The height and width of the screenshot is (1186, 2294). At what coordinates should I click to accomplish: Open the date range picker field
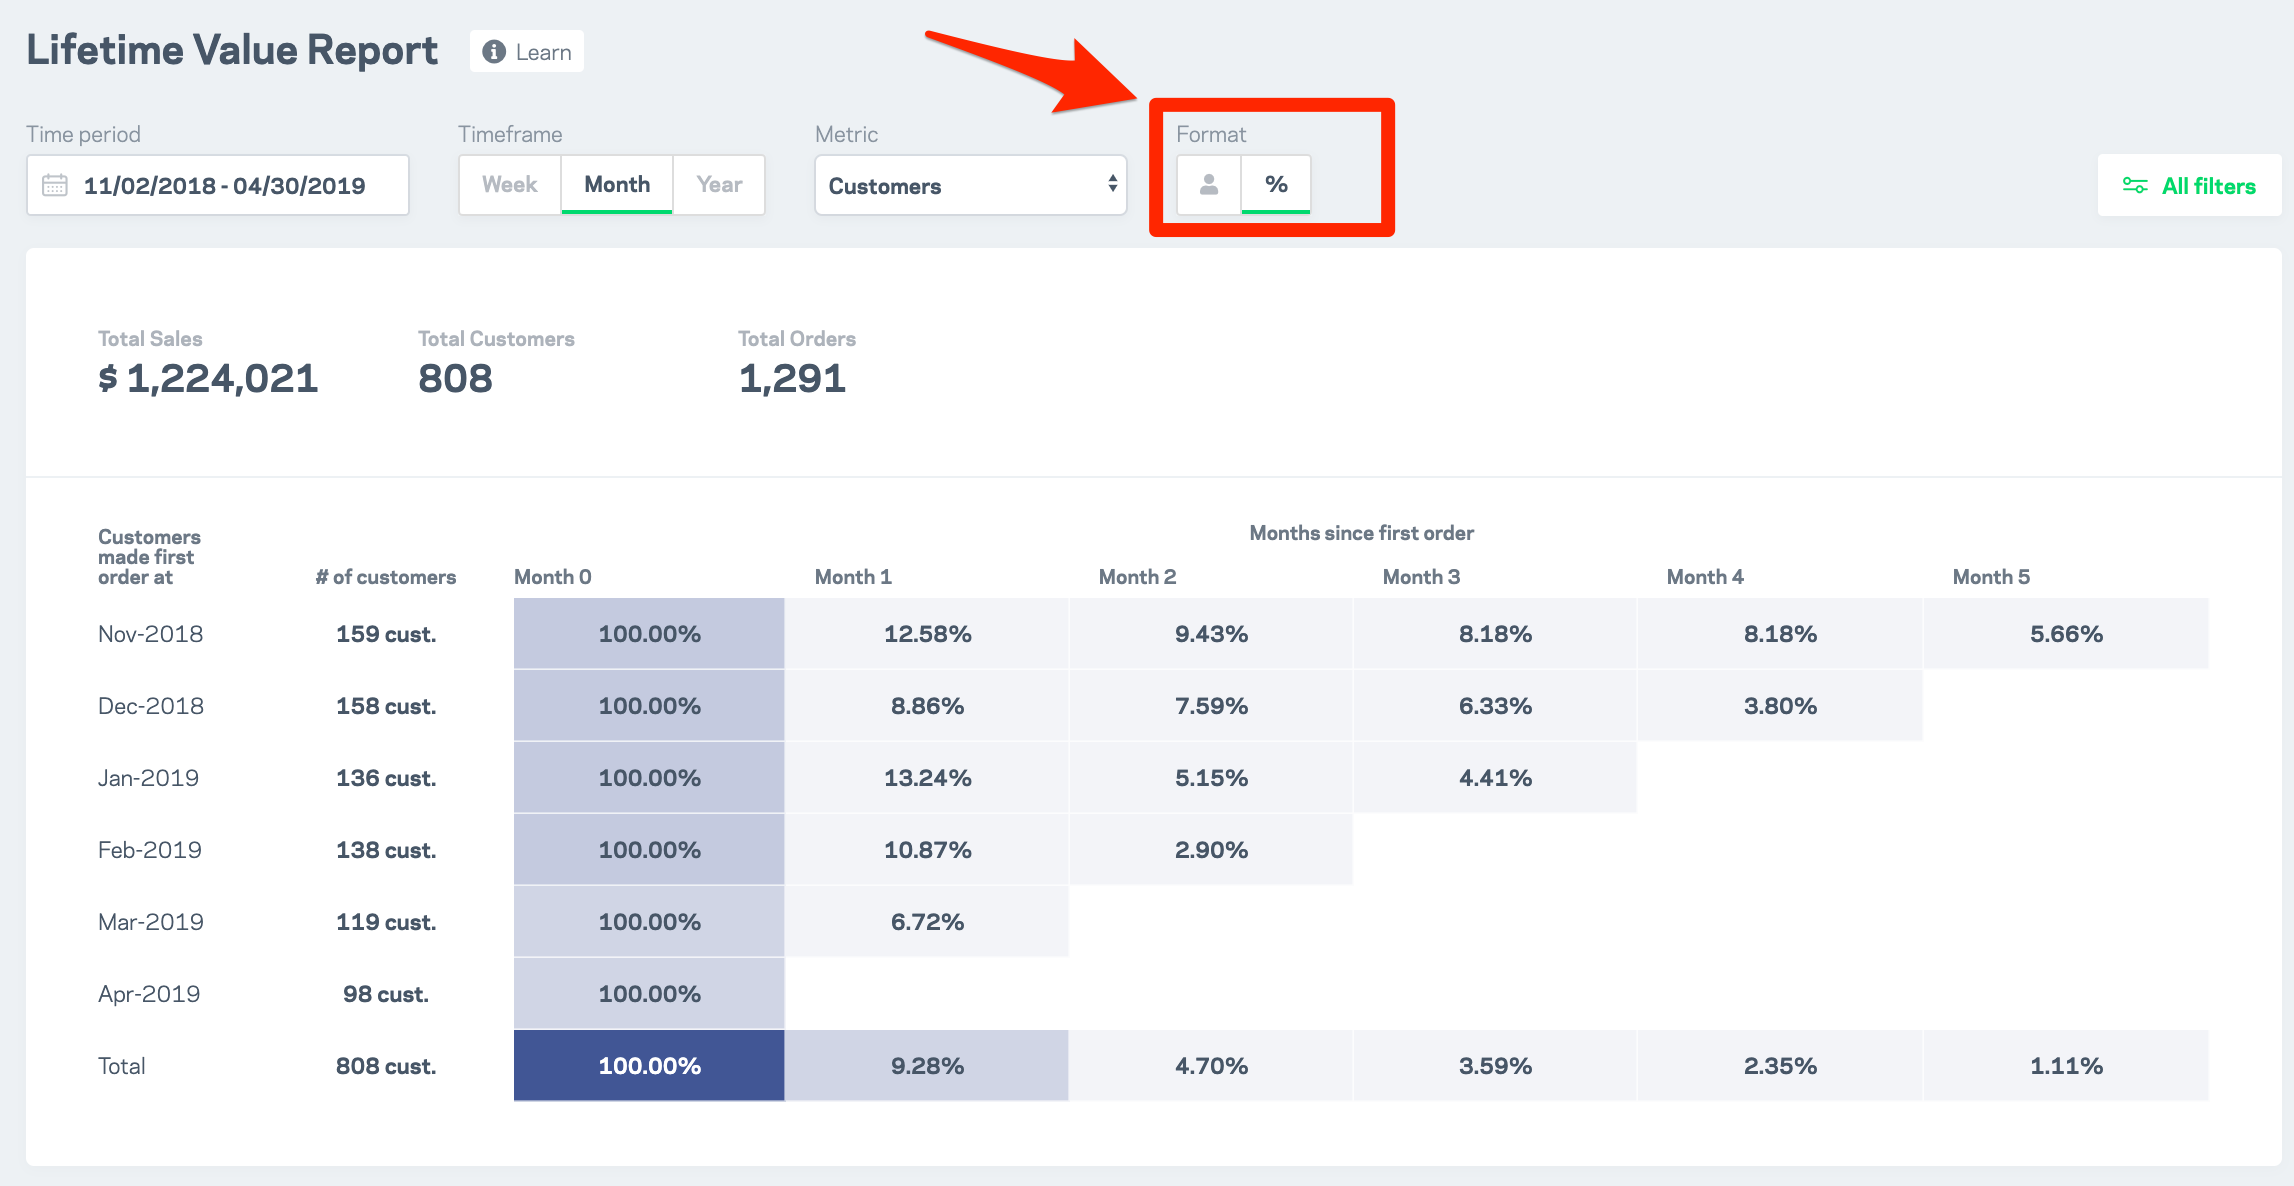(224, 186)
